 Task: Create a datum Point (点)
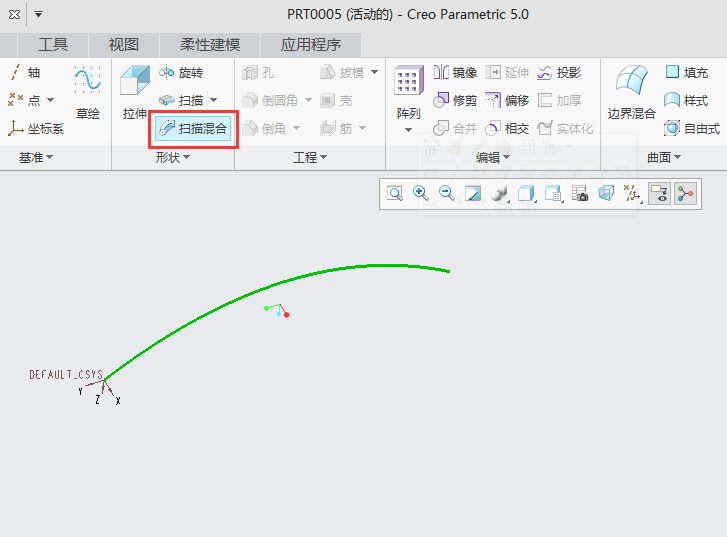pyautogui.click(x=25, y=100)
